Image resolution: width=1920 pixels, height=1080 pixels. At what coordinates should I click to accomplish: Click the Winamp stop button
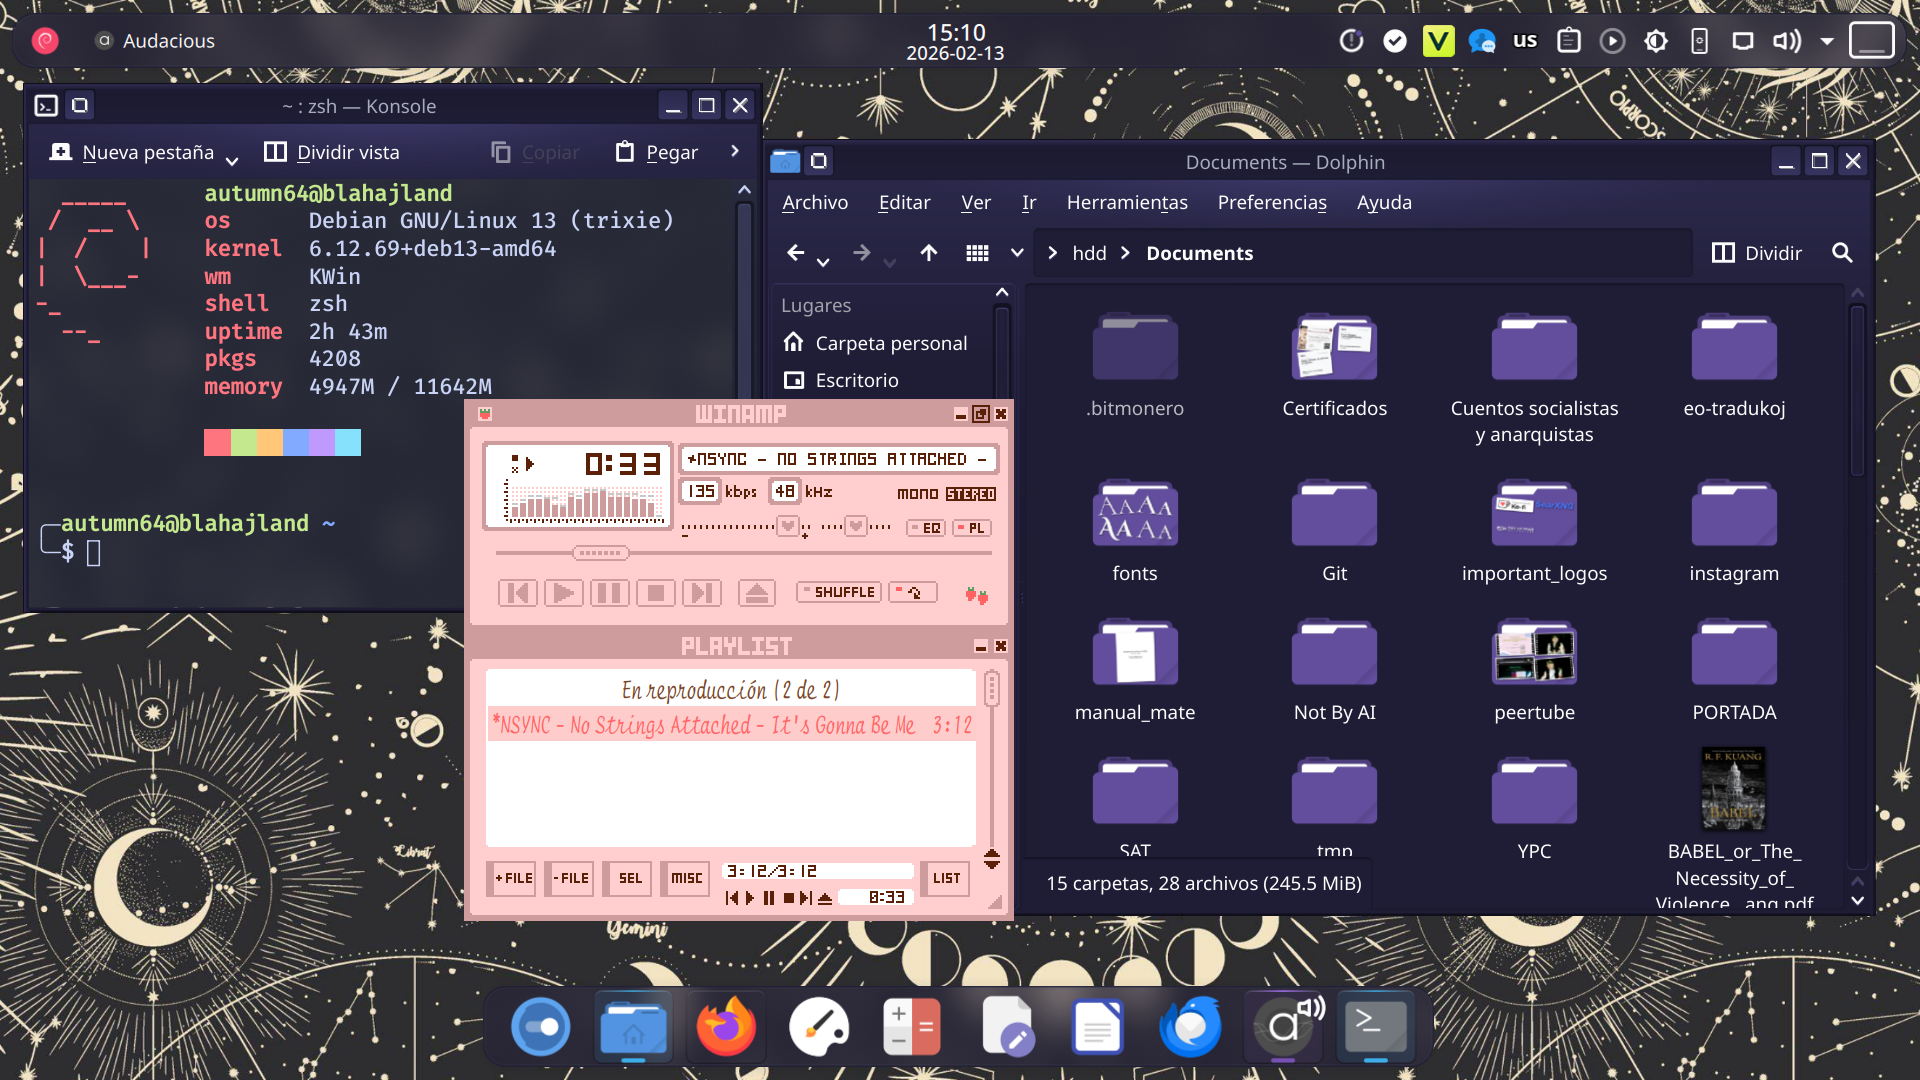tap(656, 593)
